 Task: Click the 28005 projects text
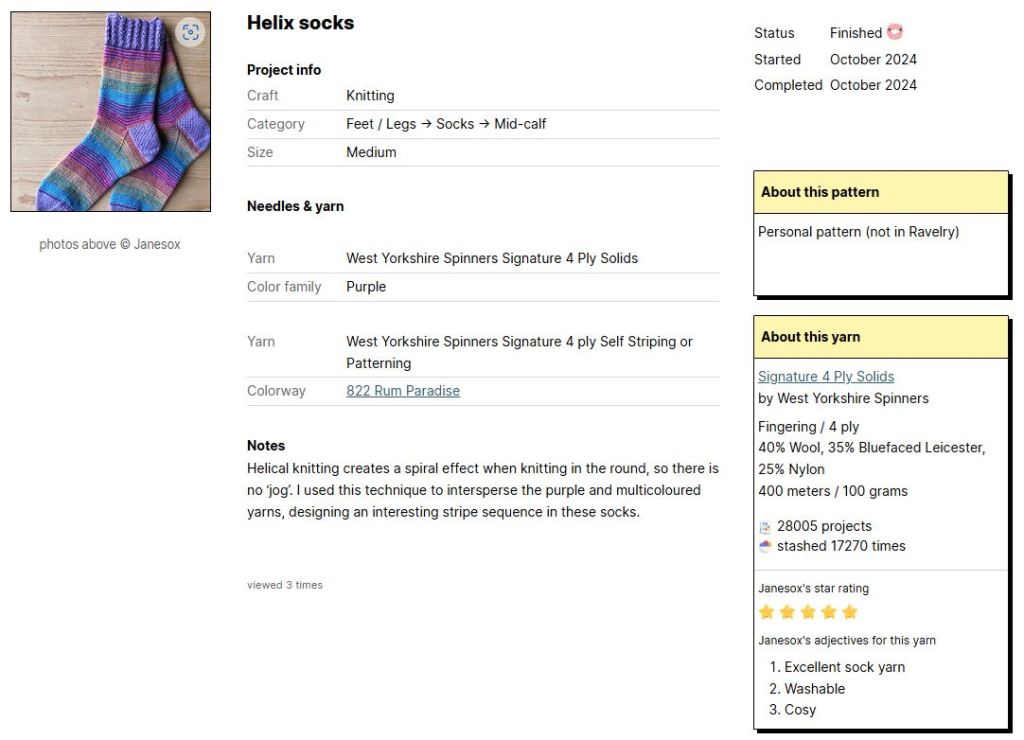tap(824, 526)
